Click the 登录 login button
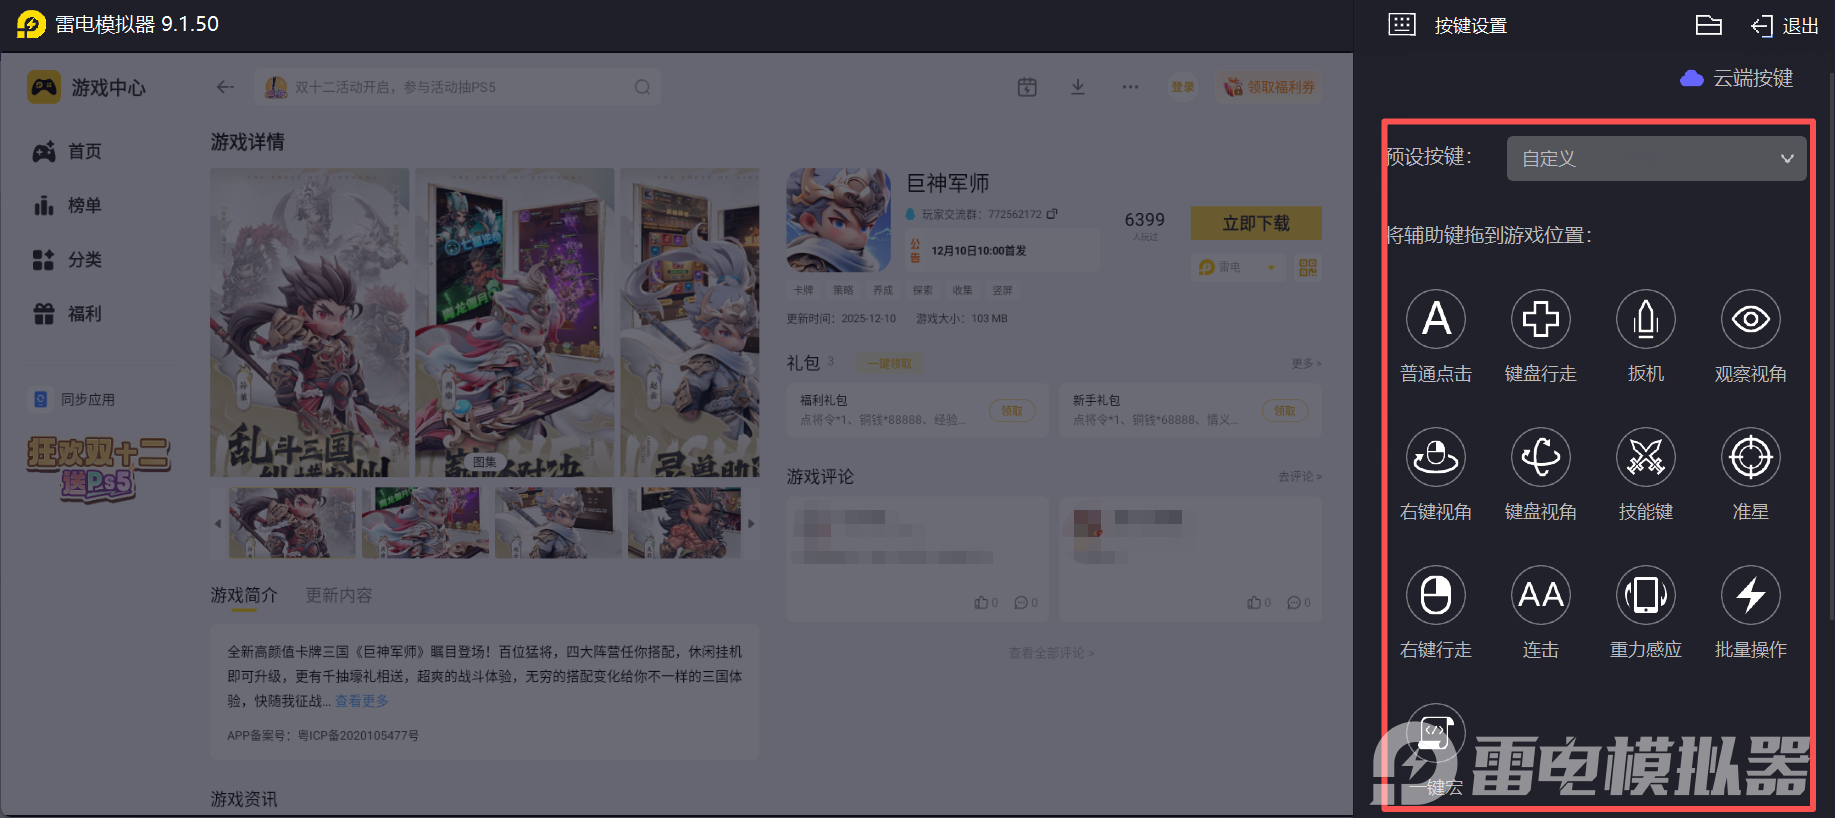 (1183, 87)
